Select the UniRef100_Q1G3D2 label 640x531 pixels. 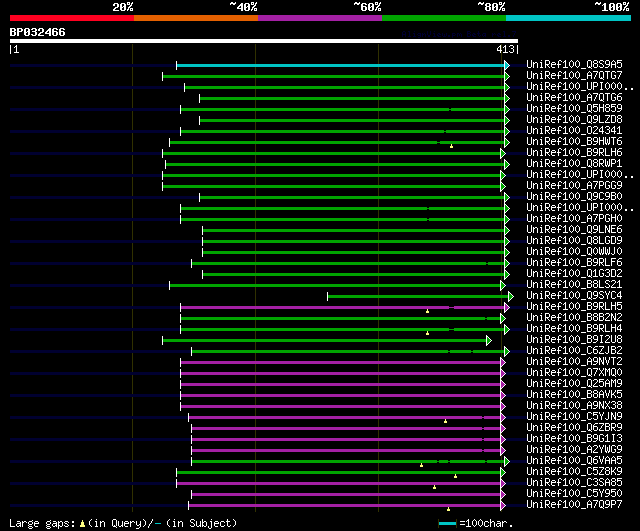574,274
